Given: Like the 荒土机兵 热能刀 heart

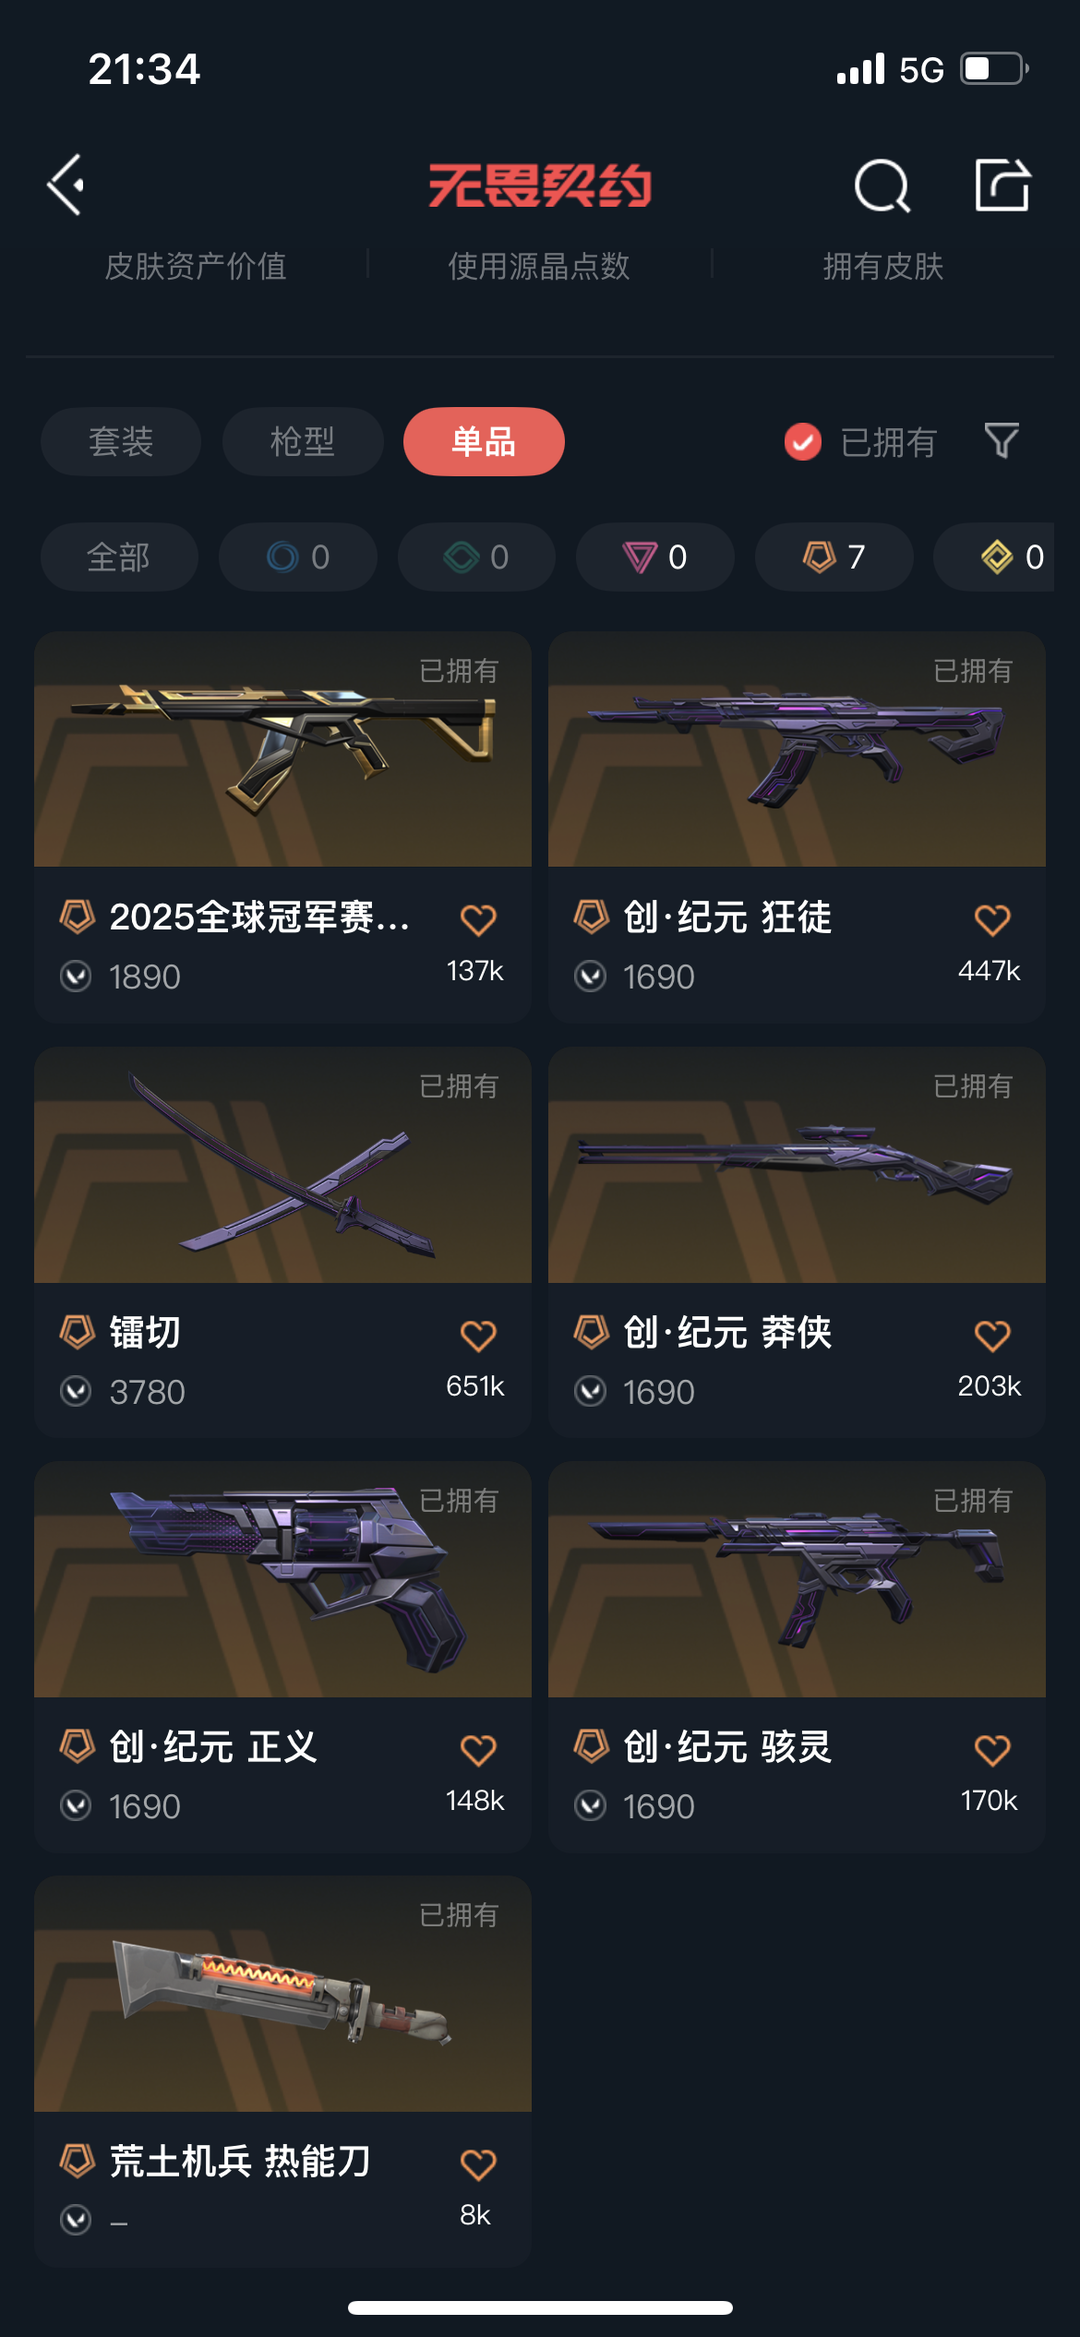Looking at the screenshot, I should (478, 2164).
